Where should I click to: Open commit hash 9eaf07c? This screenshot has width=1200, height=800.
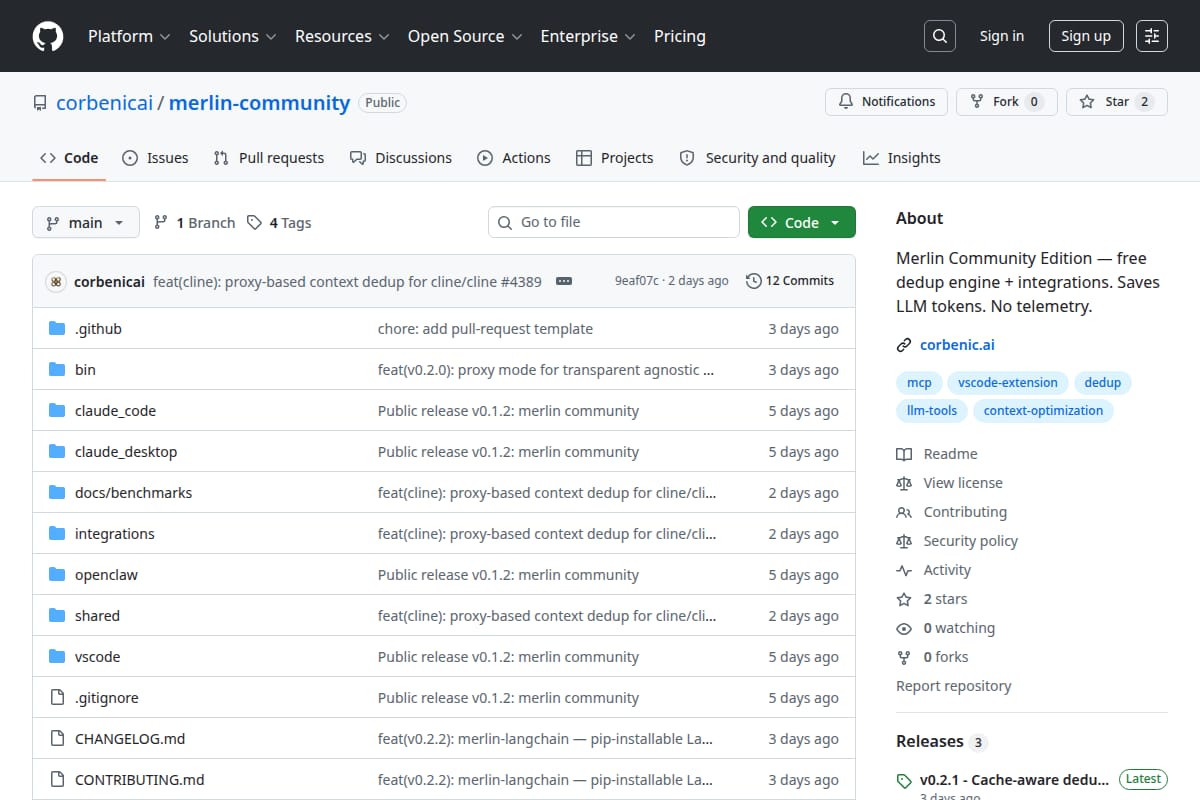click(637, 281)
